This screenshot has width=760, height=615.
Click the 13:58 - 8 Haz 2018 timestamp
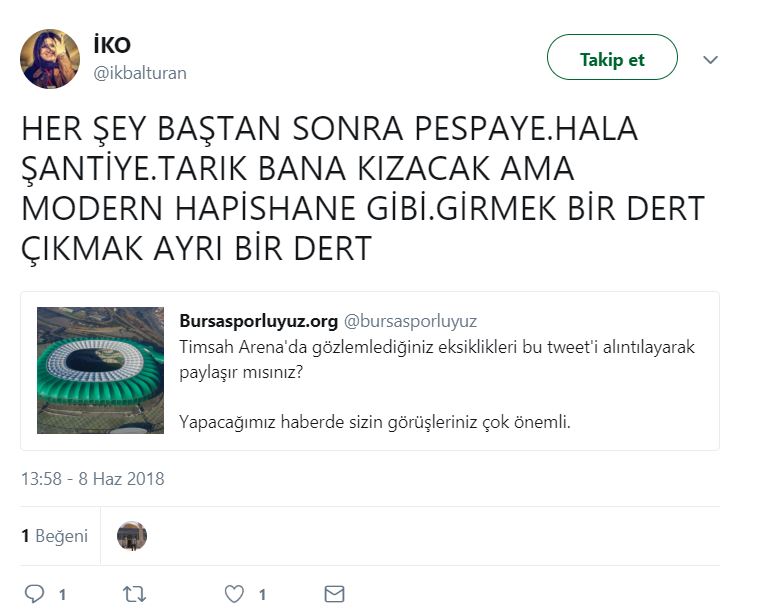(x=92, y=479)
